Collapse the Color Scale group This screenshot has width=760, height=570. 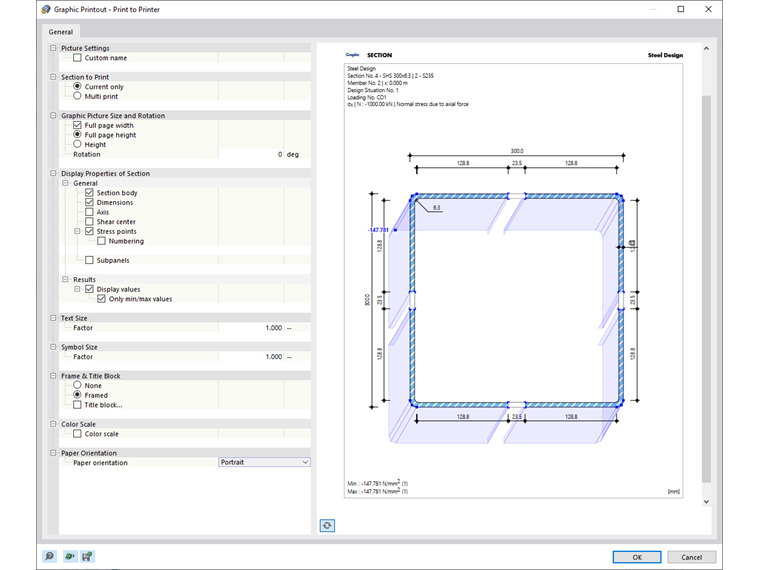tap(53, 424)
